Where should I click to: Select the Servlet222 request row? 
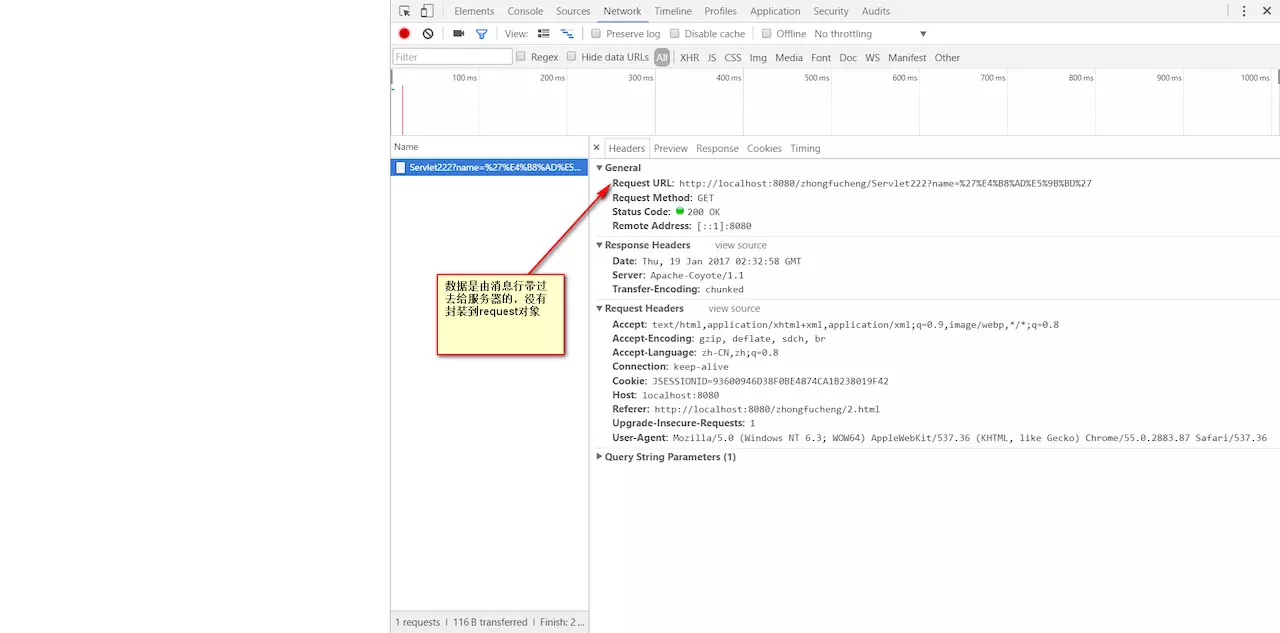[x=489, y=168]
